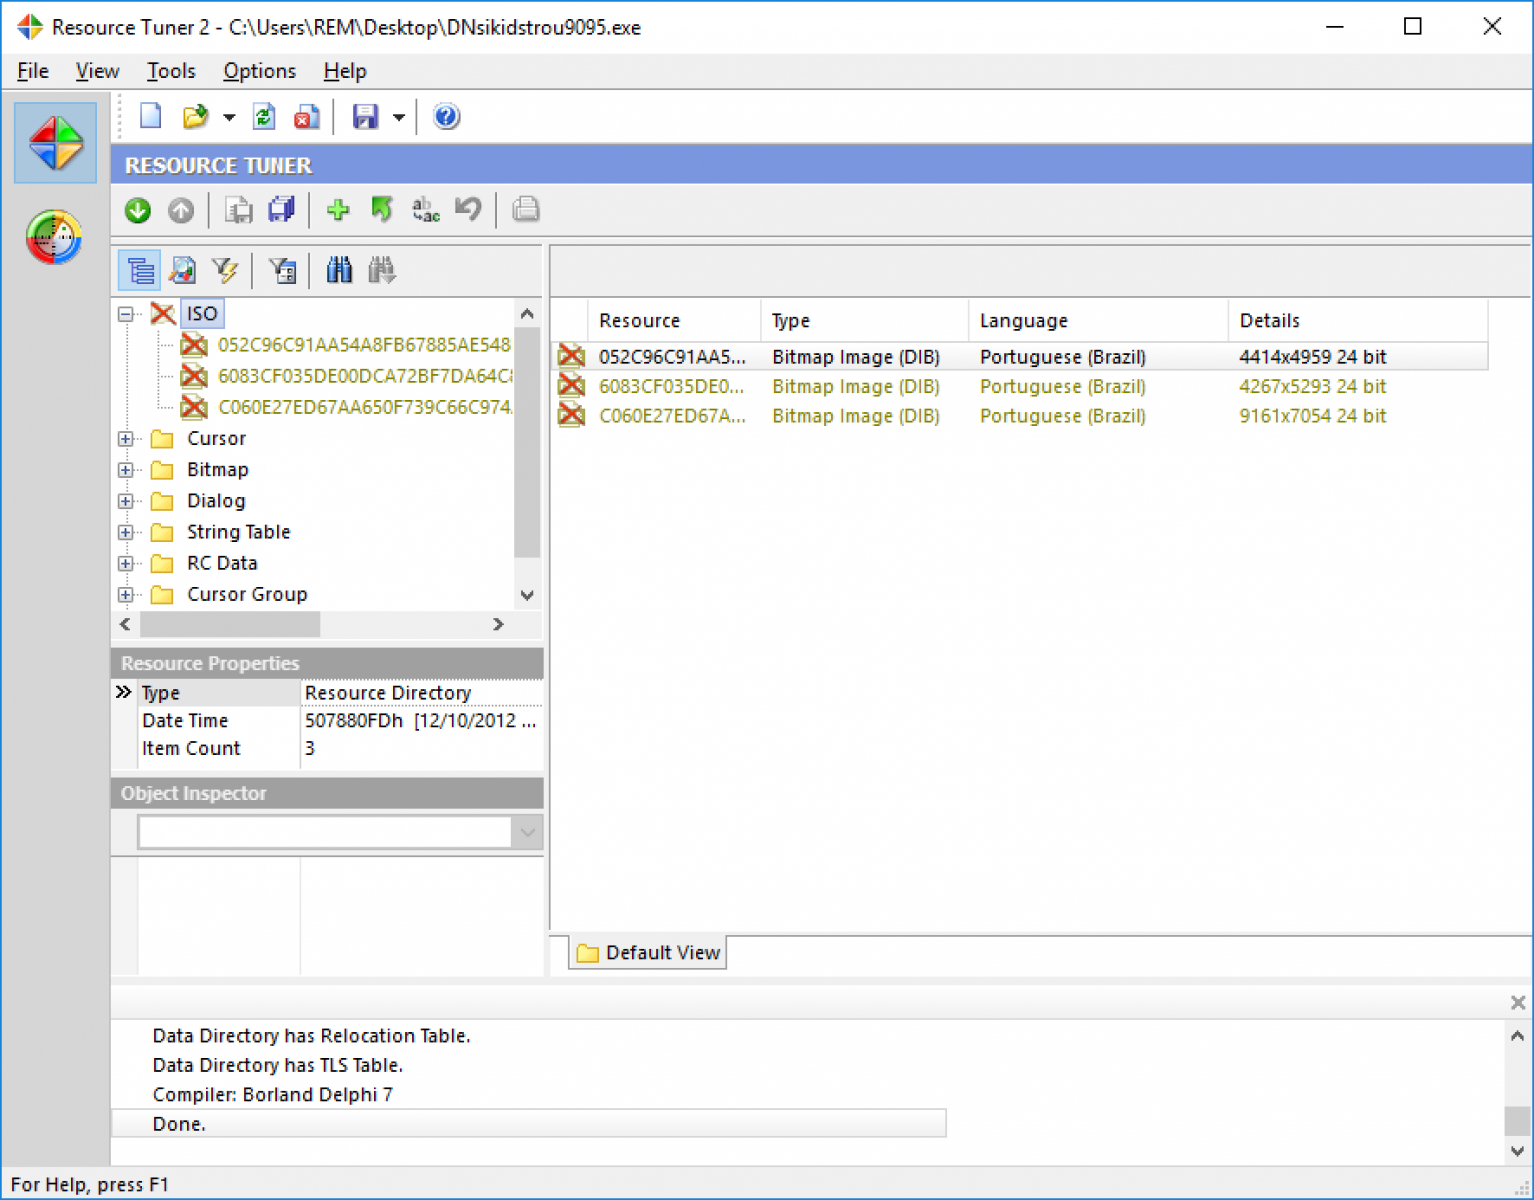Screen dimensions: 1534x1200
Task: Click the reload file icon with green arrows
Action: (x=264, y=117)
